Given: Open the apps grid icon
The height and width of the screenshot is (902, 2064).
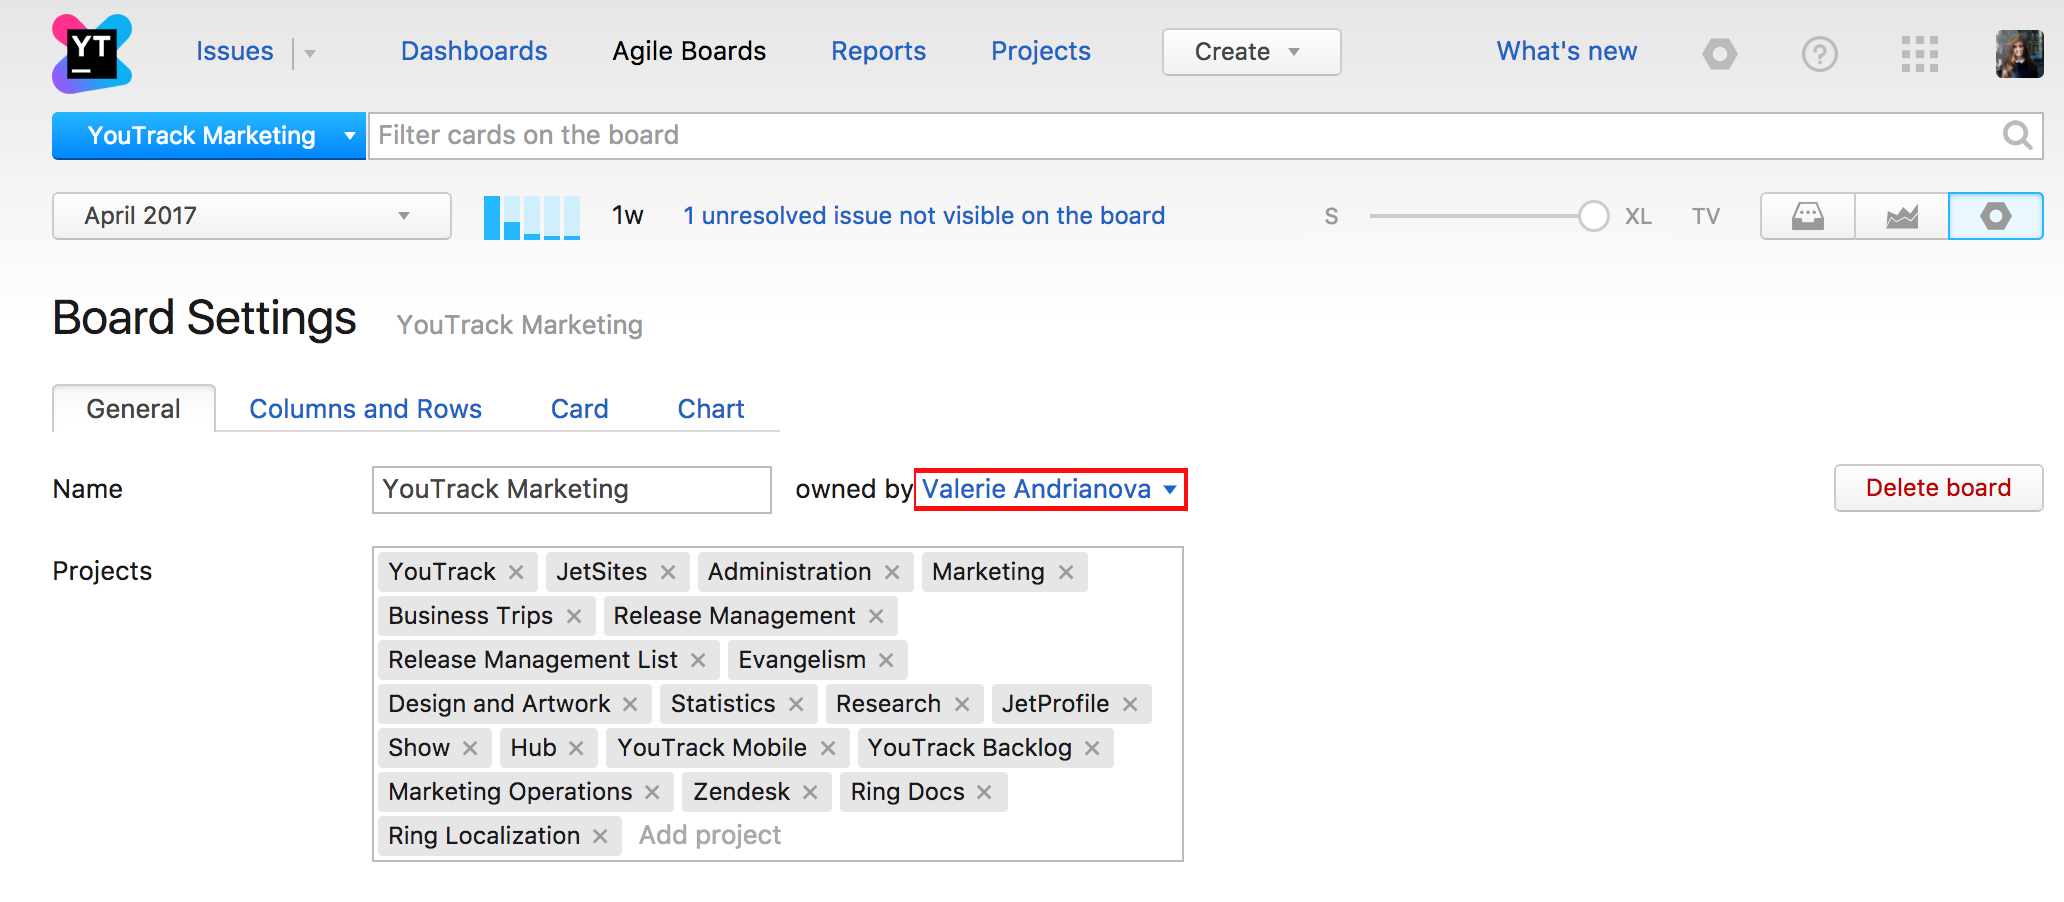Looking at the screenshot, I should (1919, 53).
